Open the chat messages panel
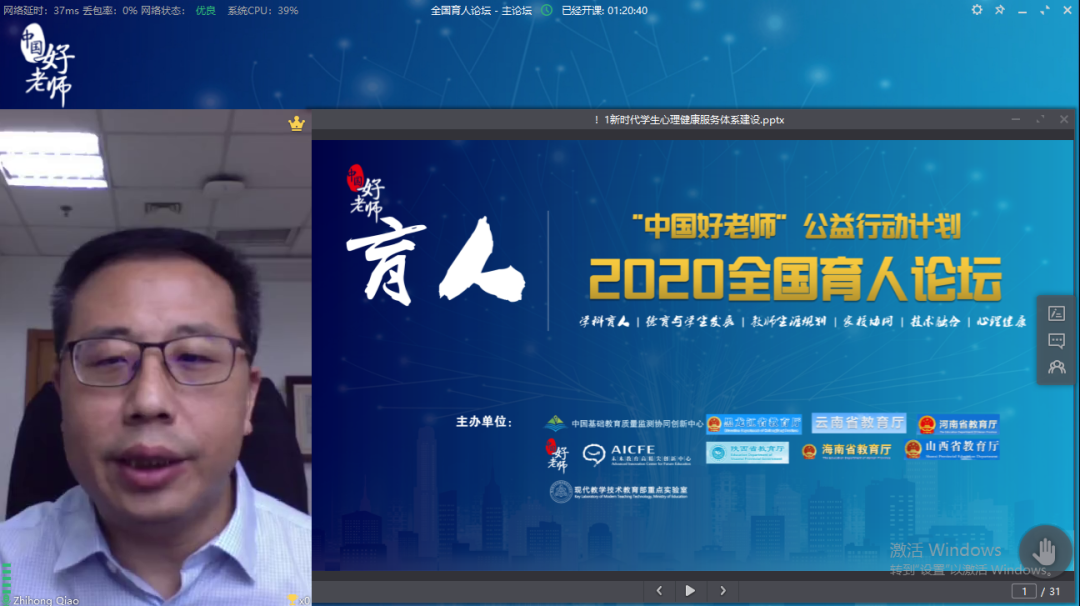The image size is (1080, 606). pyautogui.click(x=1057, y=340)
